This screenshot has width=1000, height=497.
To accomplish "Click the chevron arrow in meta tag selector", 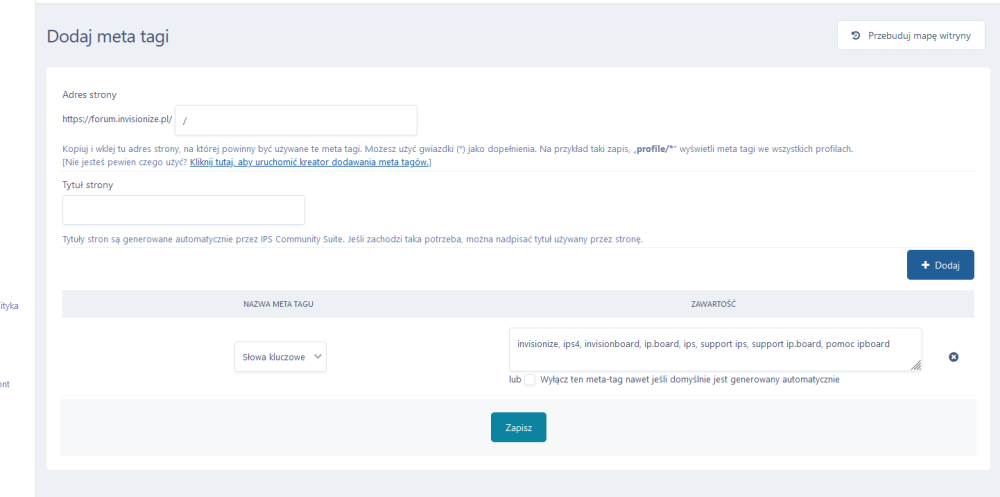I will (x=317, y=356).
